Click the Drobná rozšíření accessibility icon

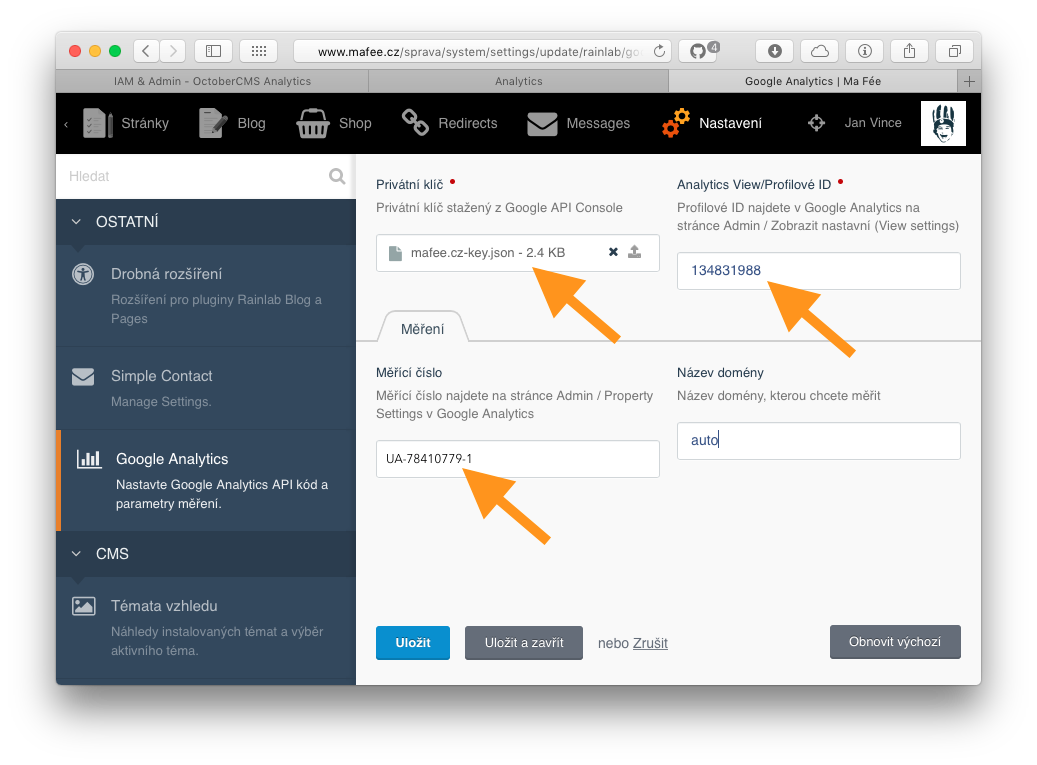pos(83,274)
